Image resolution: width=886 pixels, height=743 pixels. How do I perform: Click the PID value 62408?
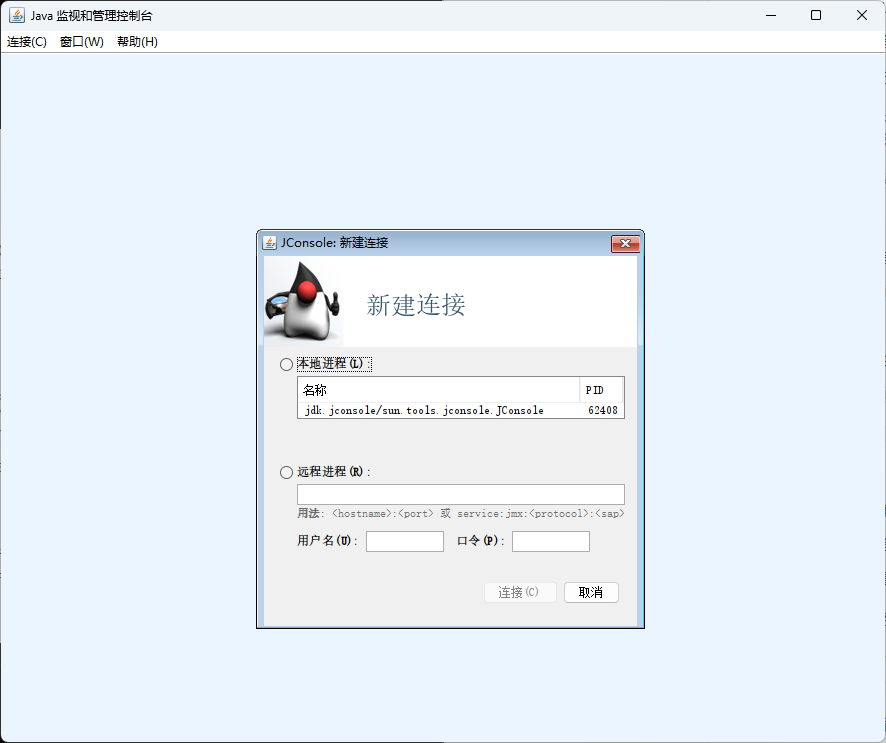[x=602, y=410]
